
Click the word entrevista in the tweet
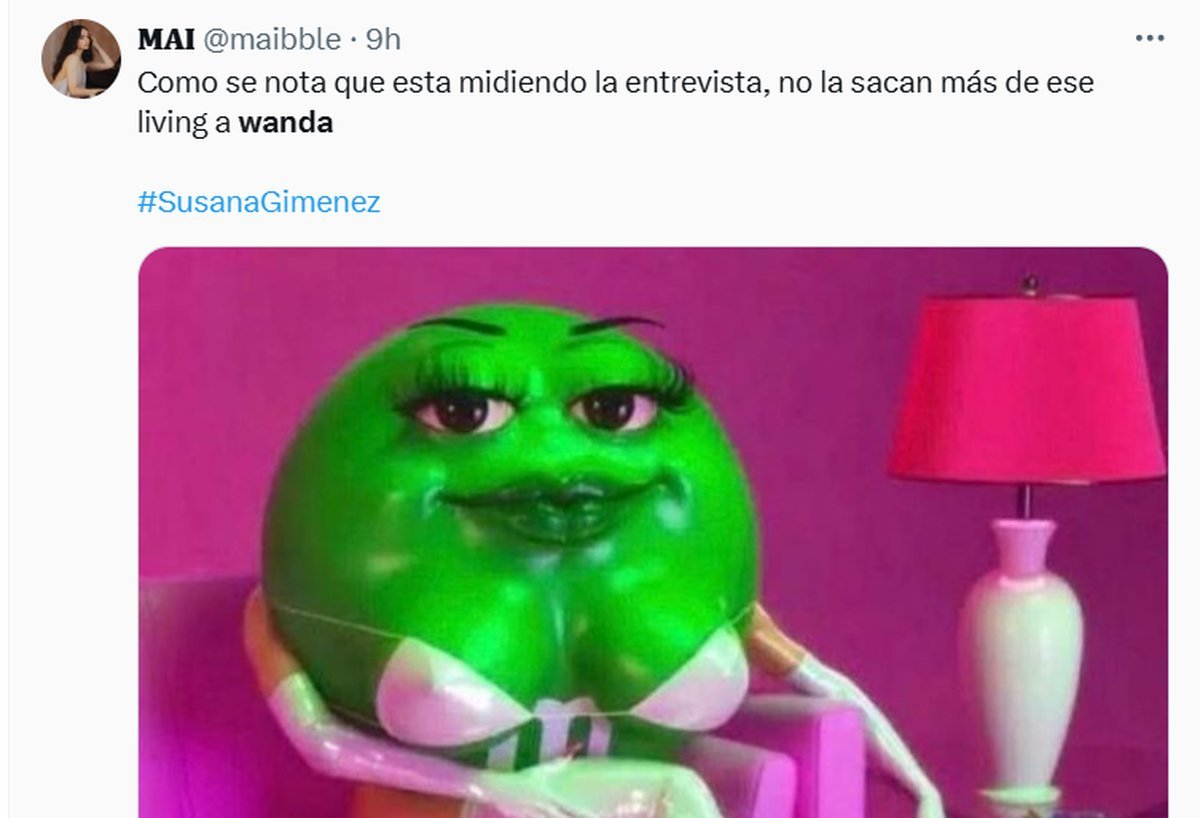coord(693,83)
